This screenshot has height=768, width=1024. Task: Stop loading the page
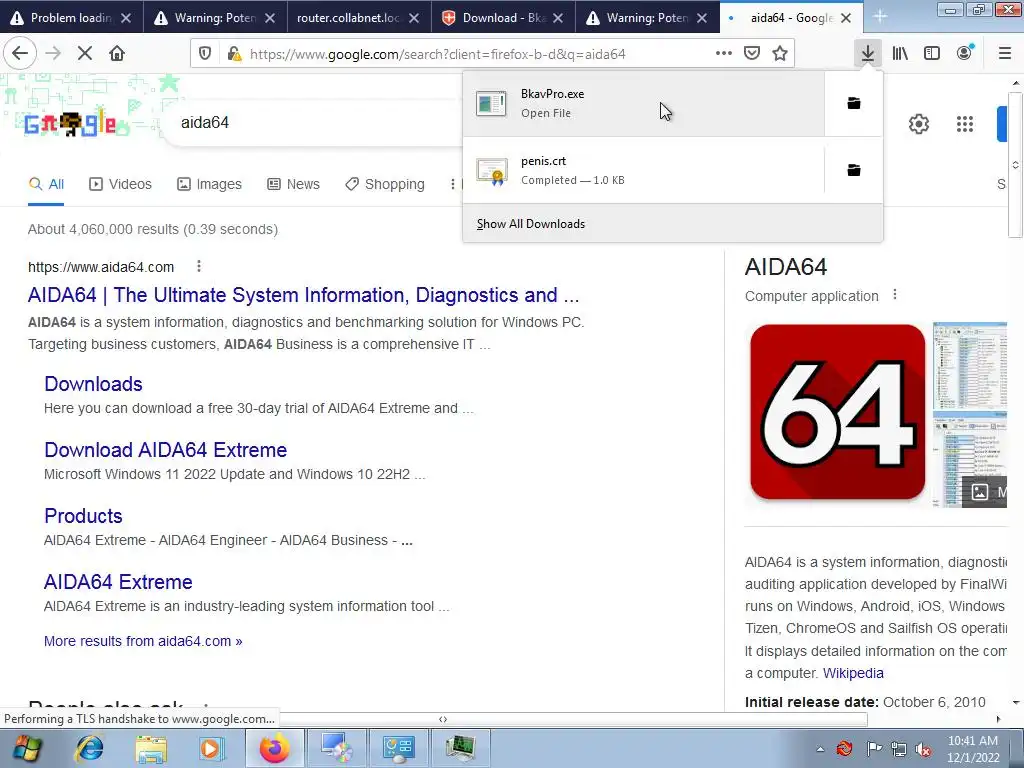coord(85,53)
